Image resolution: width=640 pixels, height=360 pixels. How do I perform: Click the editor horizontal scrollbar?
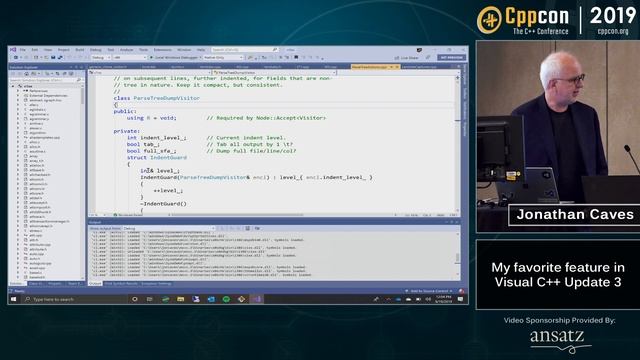(282, 215)
